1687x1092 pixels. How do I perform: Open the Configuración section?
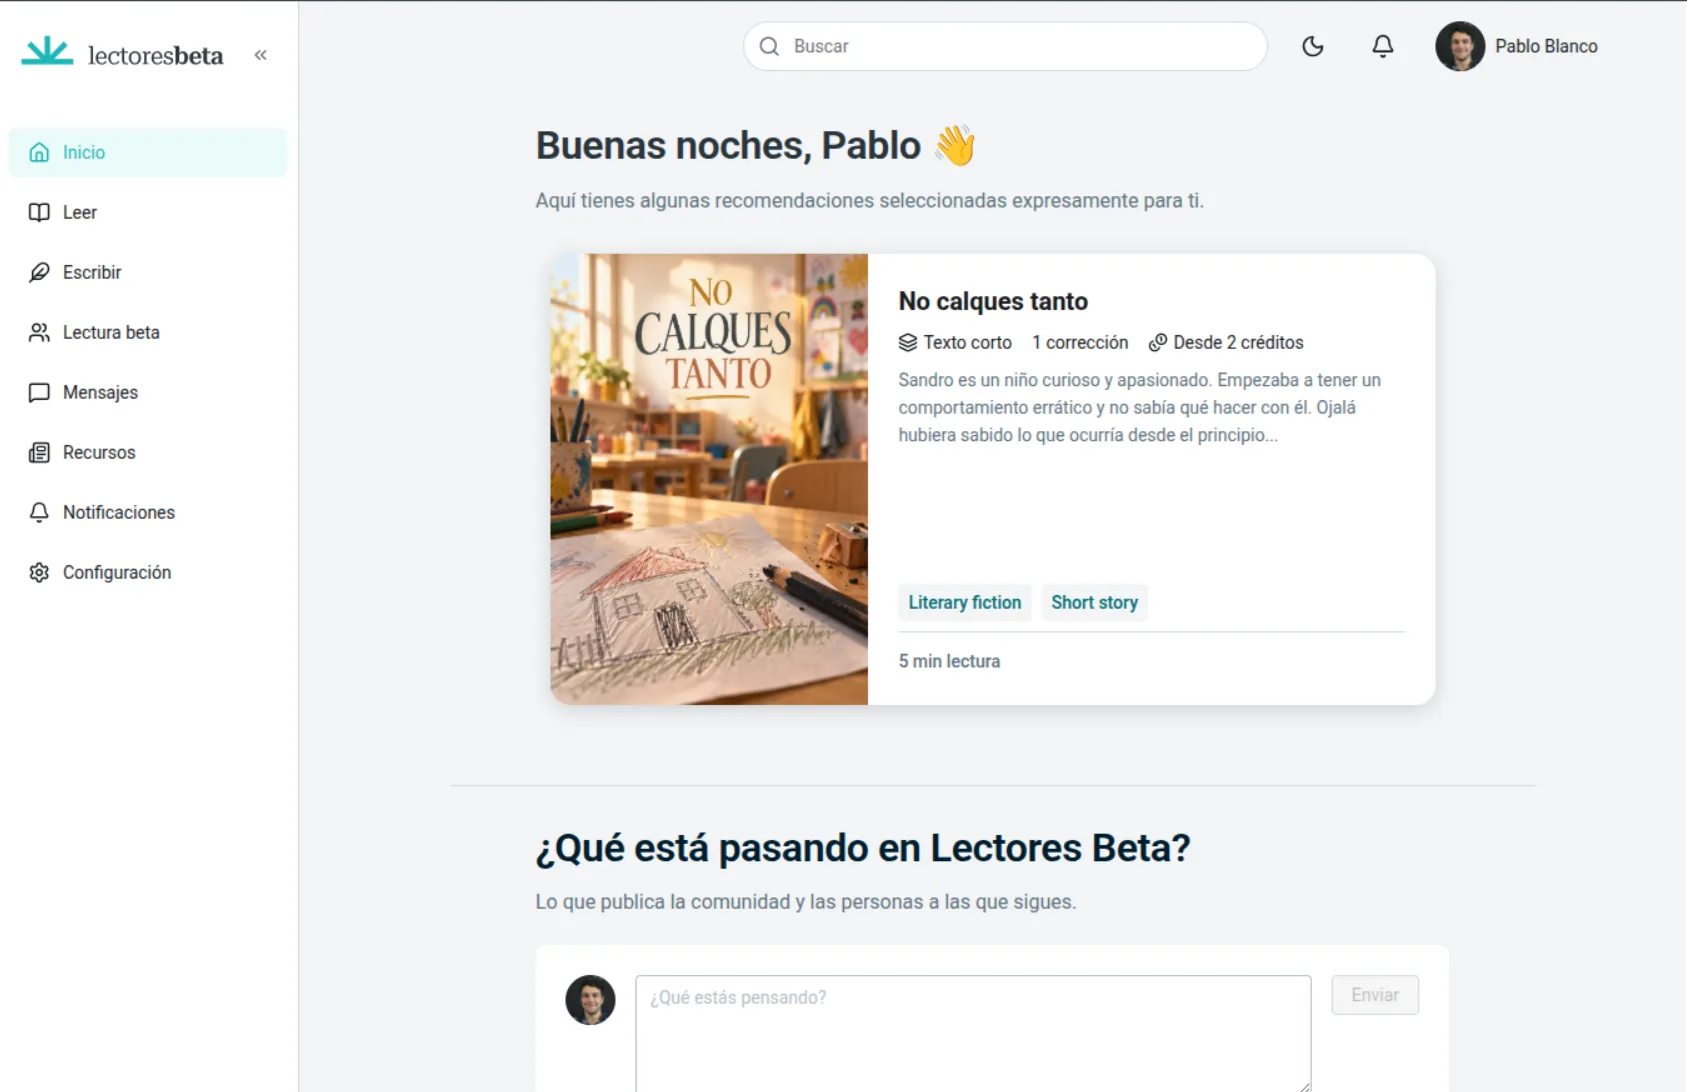[x=148, y=572]
